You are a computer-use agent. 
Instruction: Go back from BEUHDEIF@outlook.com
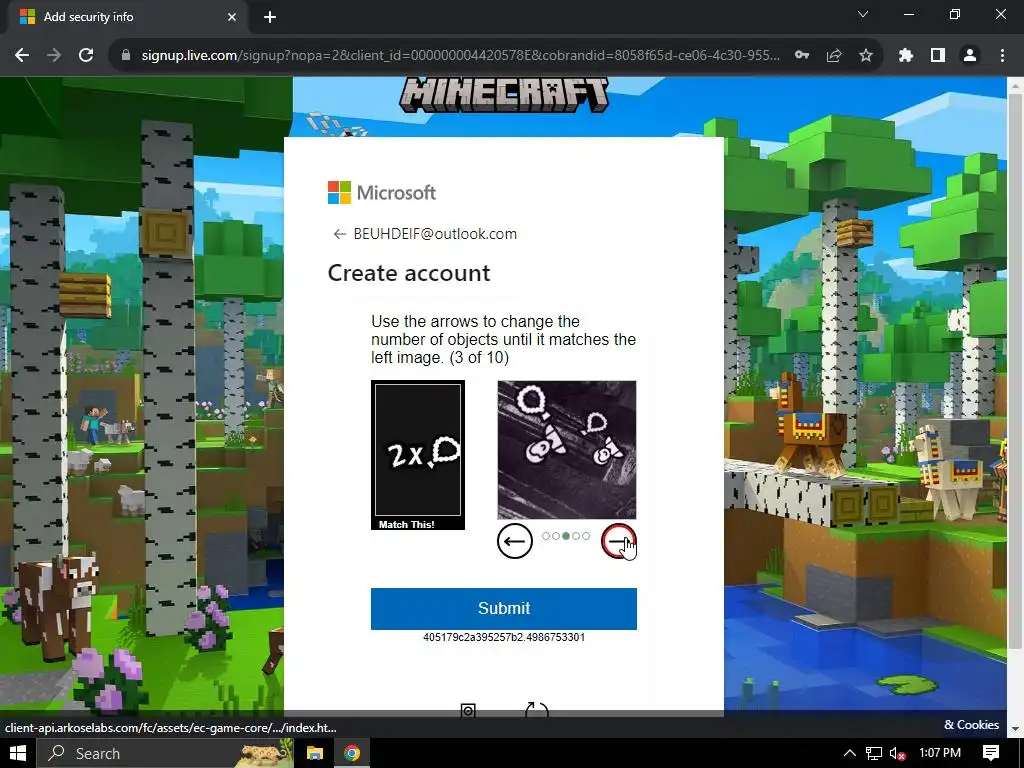point(339,234)
